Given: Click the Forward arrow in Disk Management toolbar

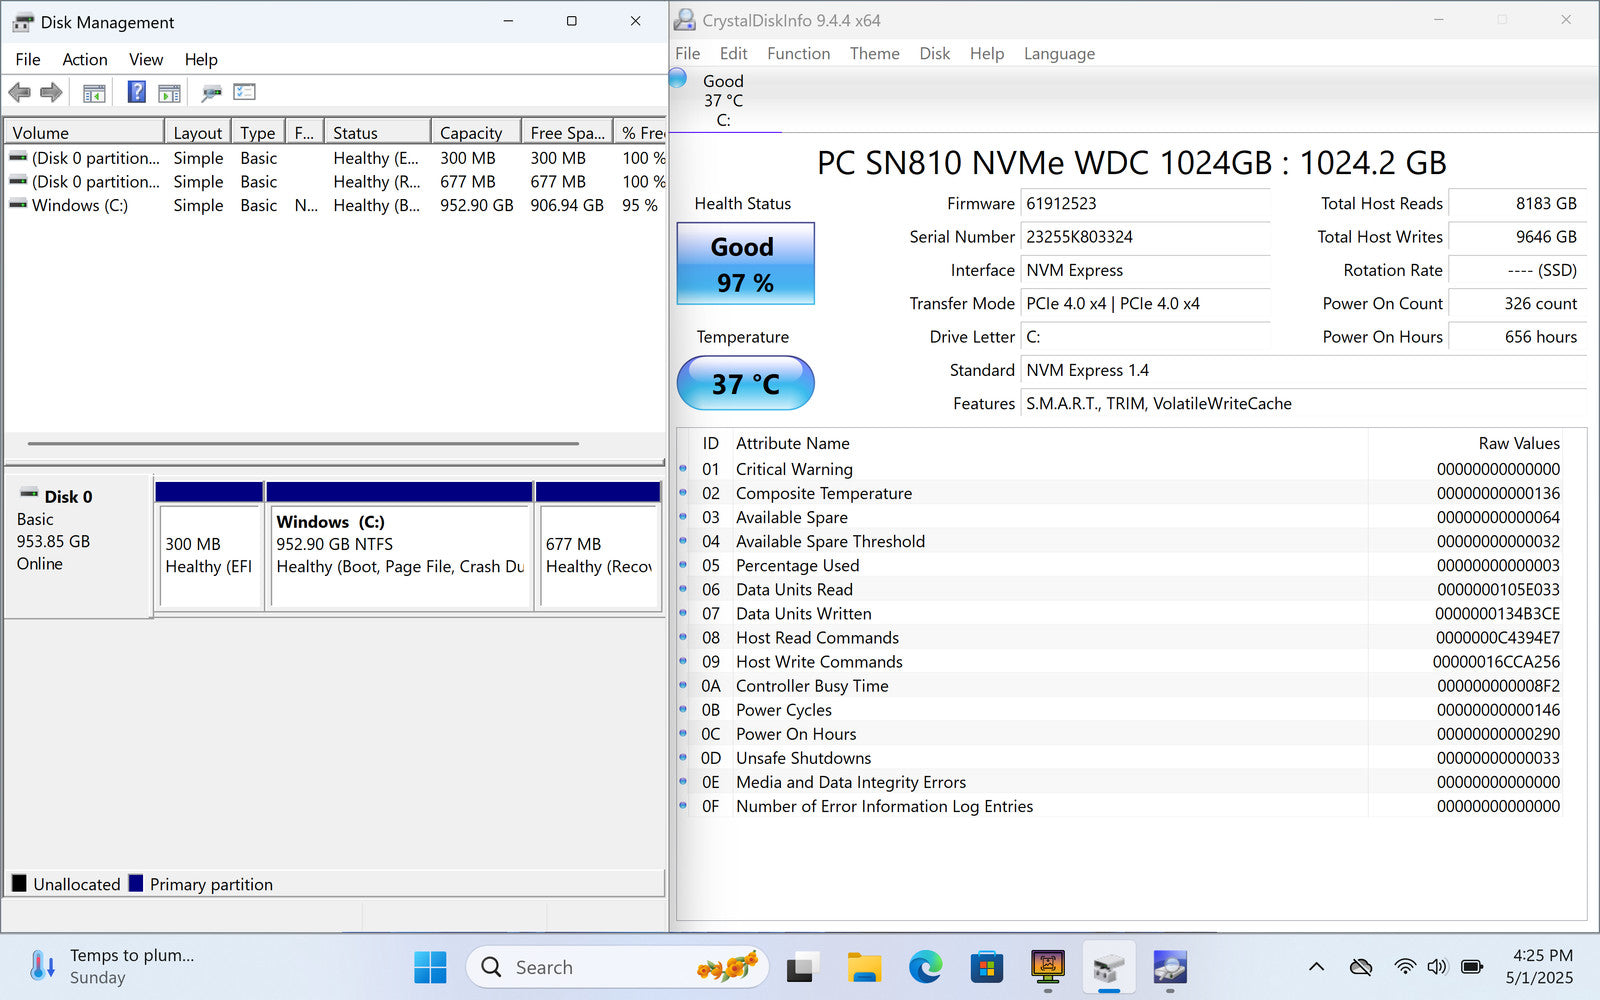Looking at the screenshot, I should pos(51,93).
